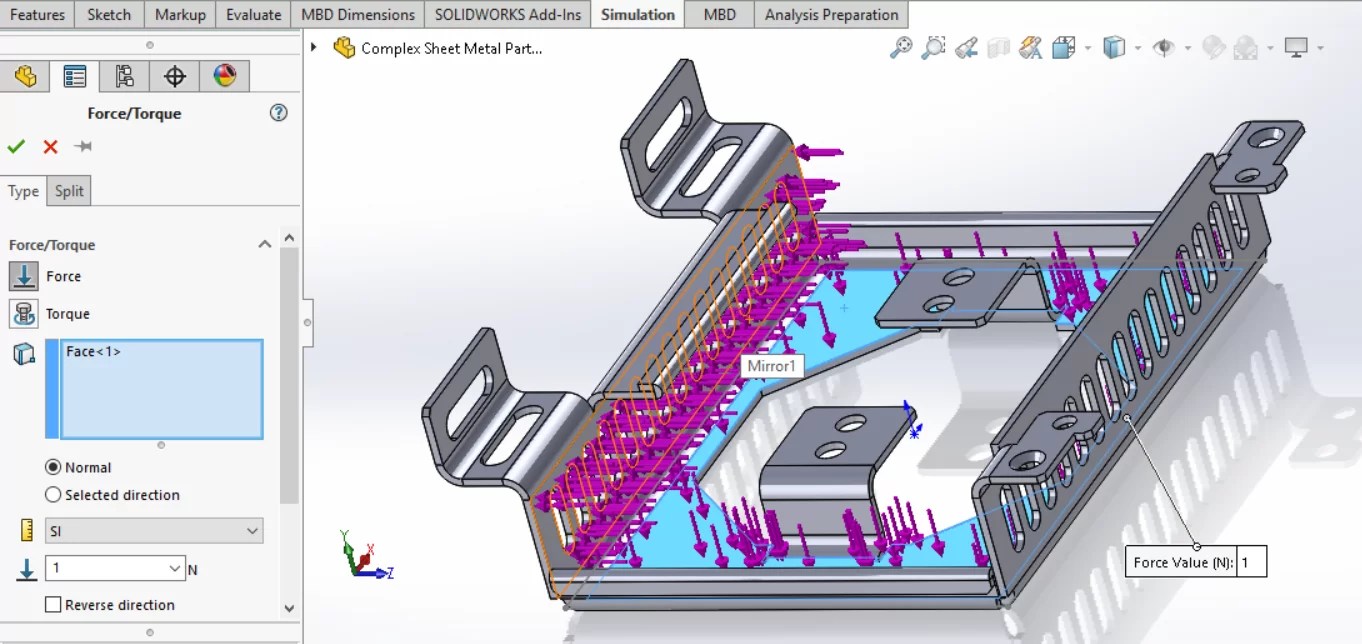Collapse Force/Torque section chevron
Image resolution: width=1362 pixels, height=644 pixels.
pos(265,244)
